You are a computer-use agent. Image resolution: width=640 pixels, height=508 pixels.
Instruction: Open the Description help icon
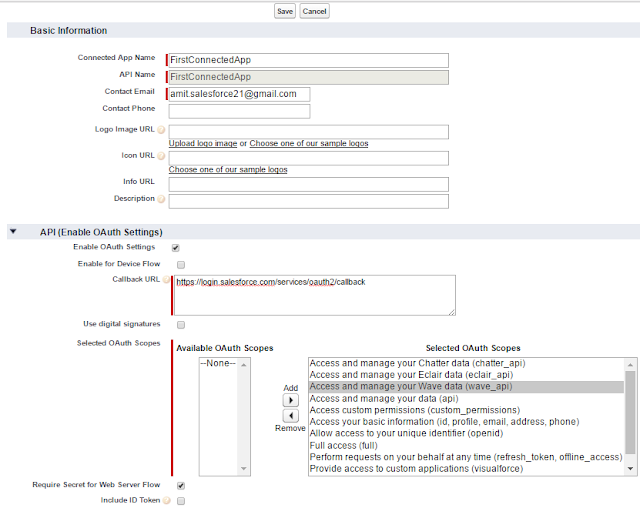pos(161,199)
